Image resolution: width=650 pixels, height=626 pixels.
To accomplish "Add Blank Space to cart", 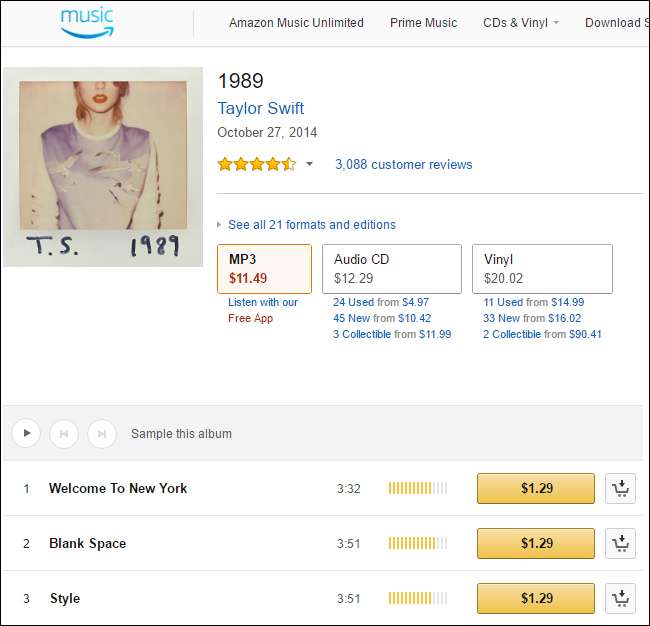I will [x=620, y=543].
